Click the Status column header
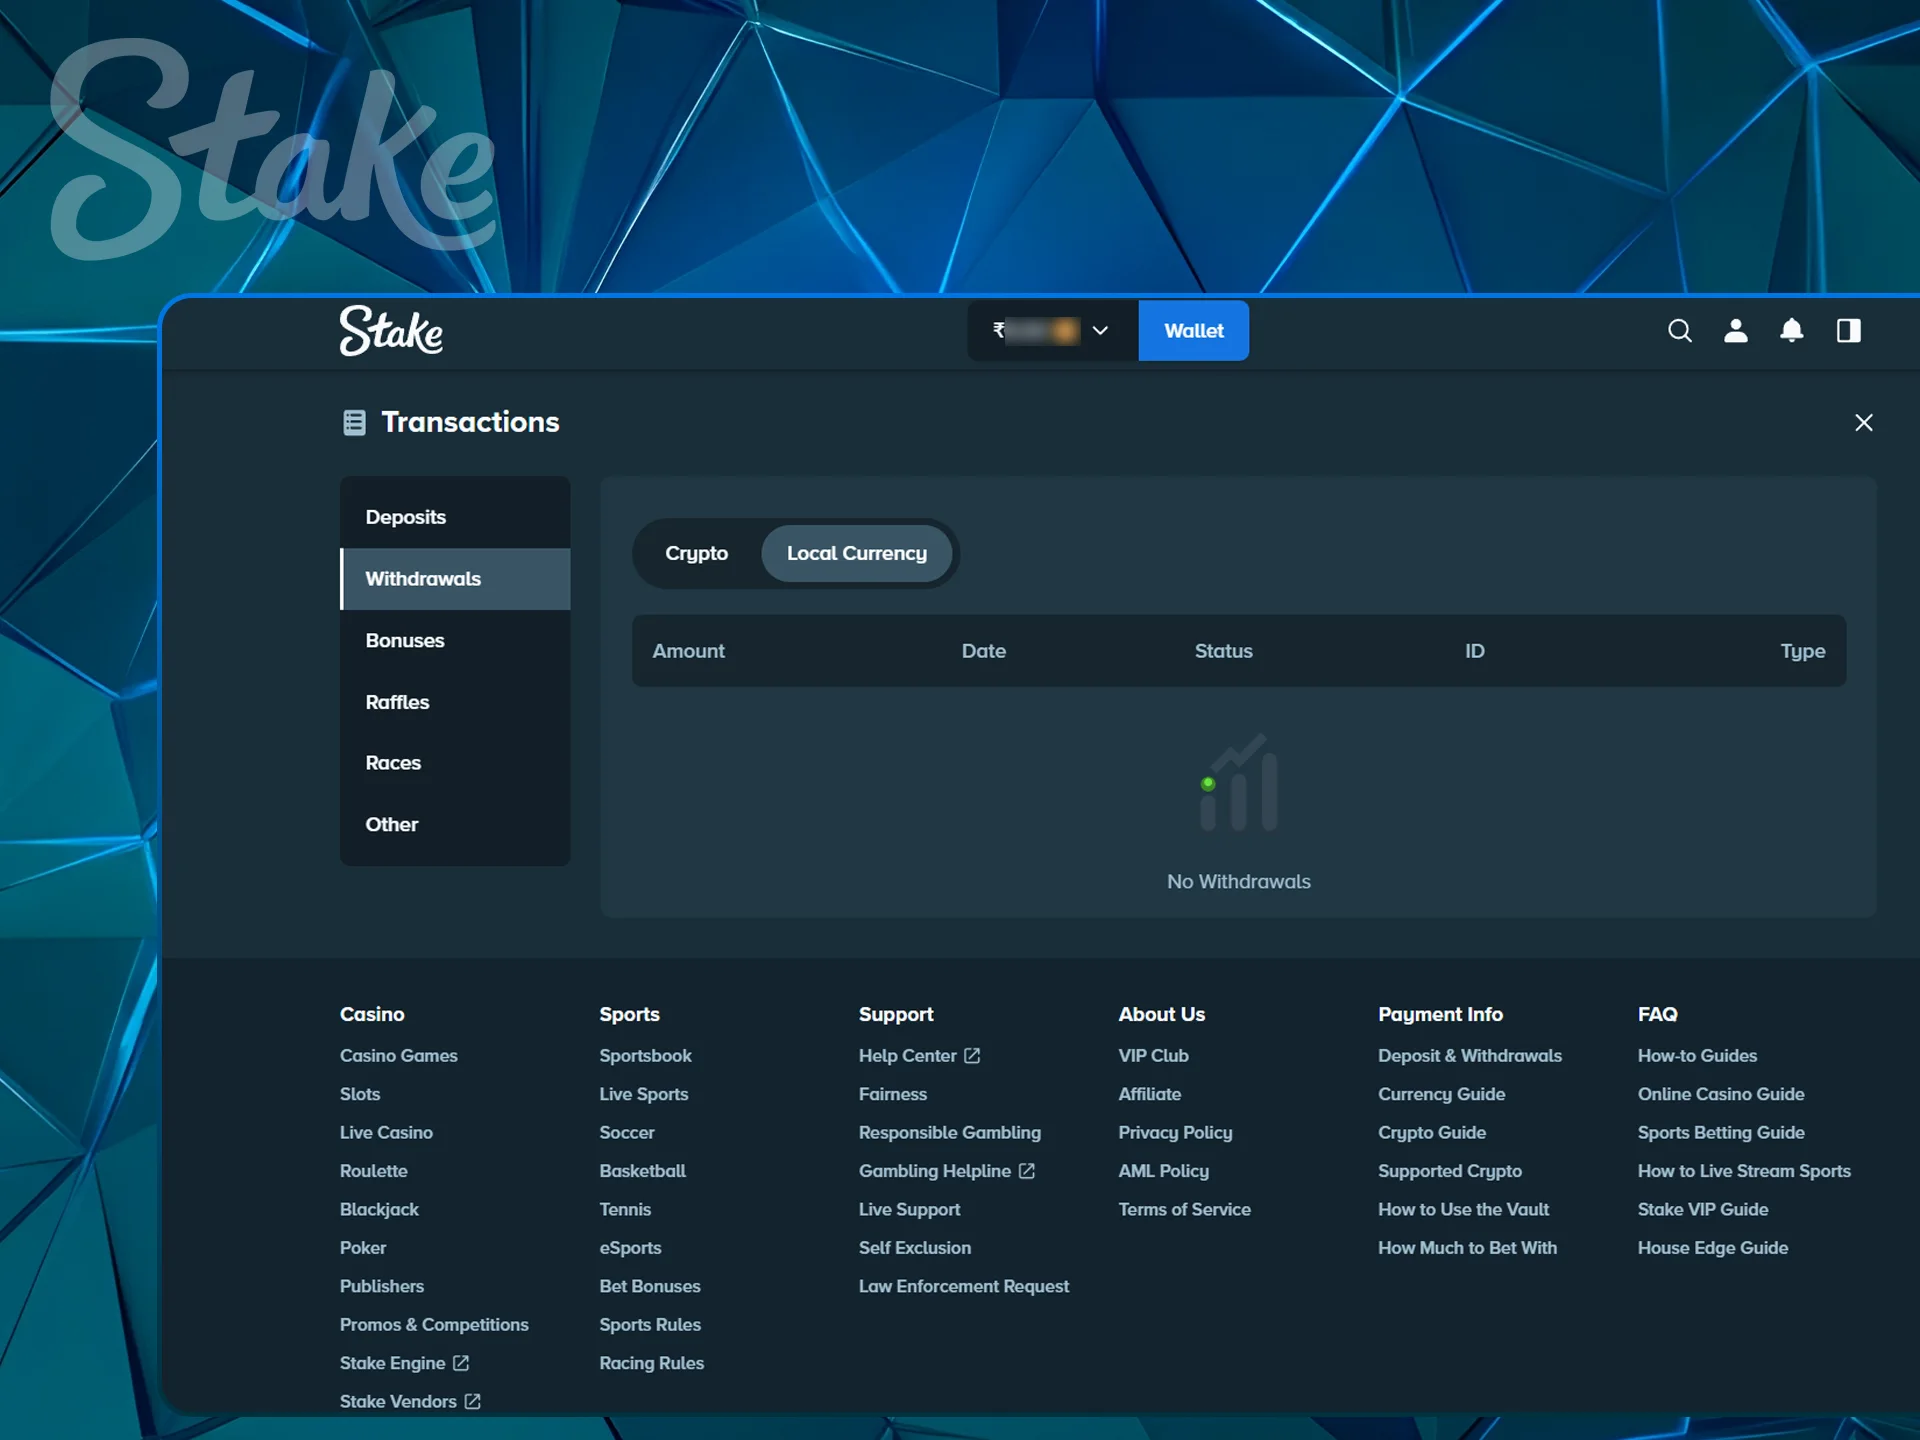This screenshot has width=1920, height=1440. coord(1224,651)
